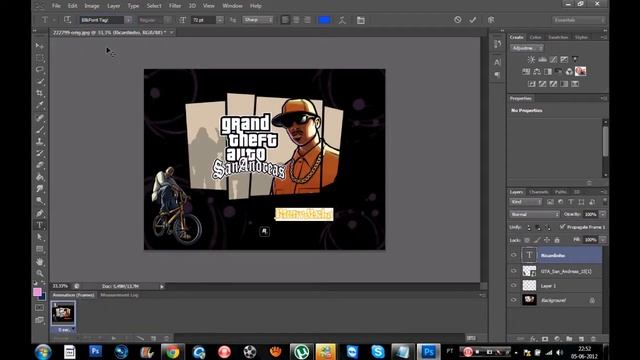Viewport: 640px width, 360px height.
Task: Open the font size dropdown
Action: tap(220, 20)
